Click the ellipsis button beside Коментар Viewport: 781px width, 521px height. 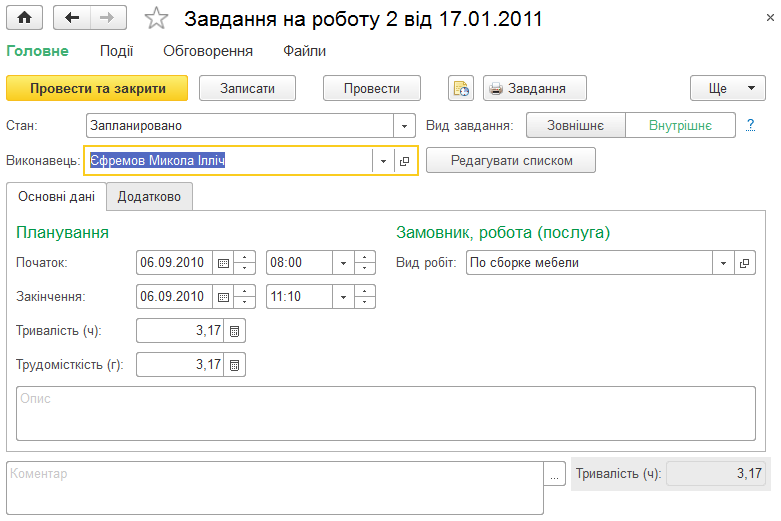point(554,474)
